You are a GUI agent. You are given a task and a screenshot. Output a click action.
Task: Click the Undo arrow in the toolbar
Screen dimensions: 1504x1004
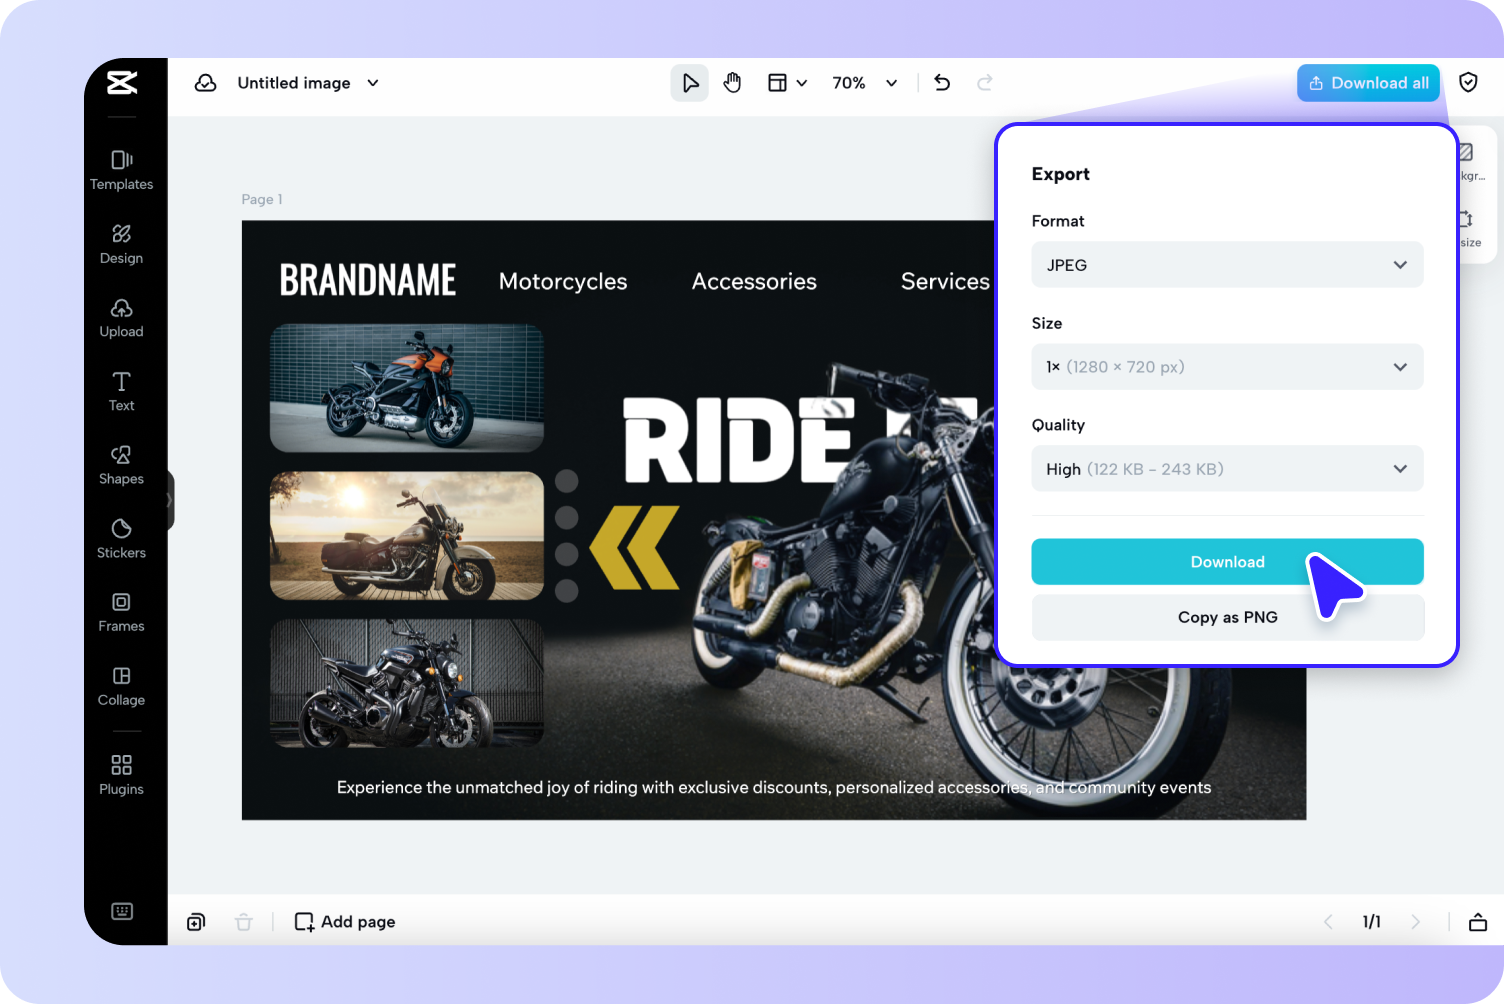pos(941,82)
